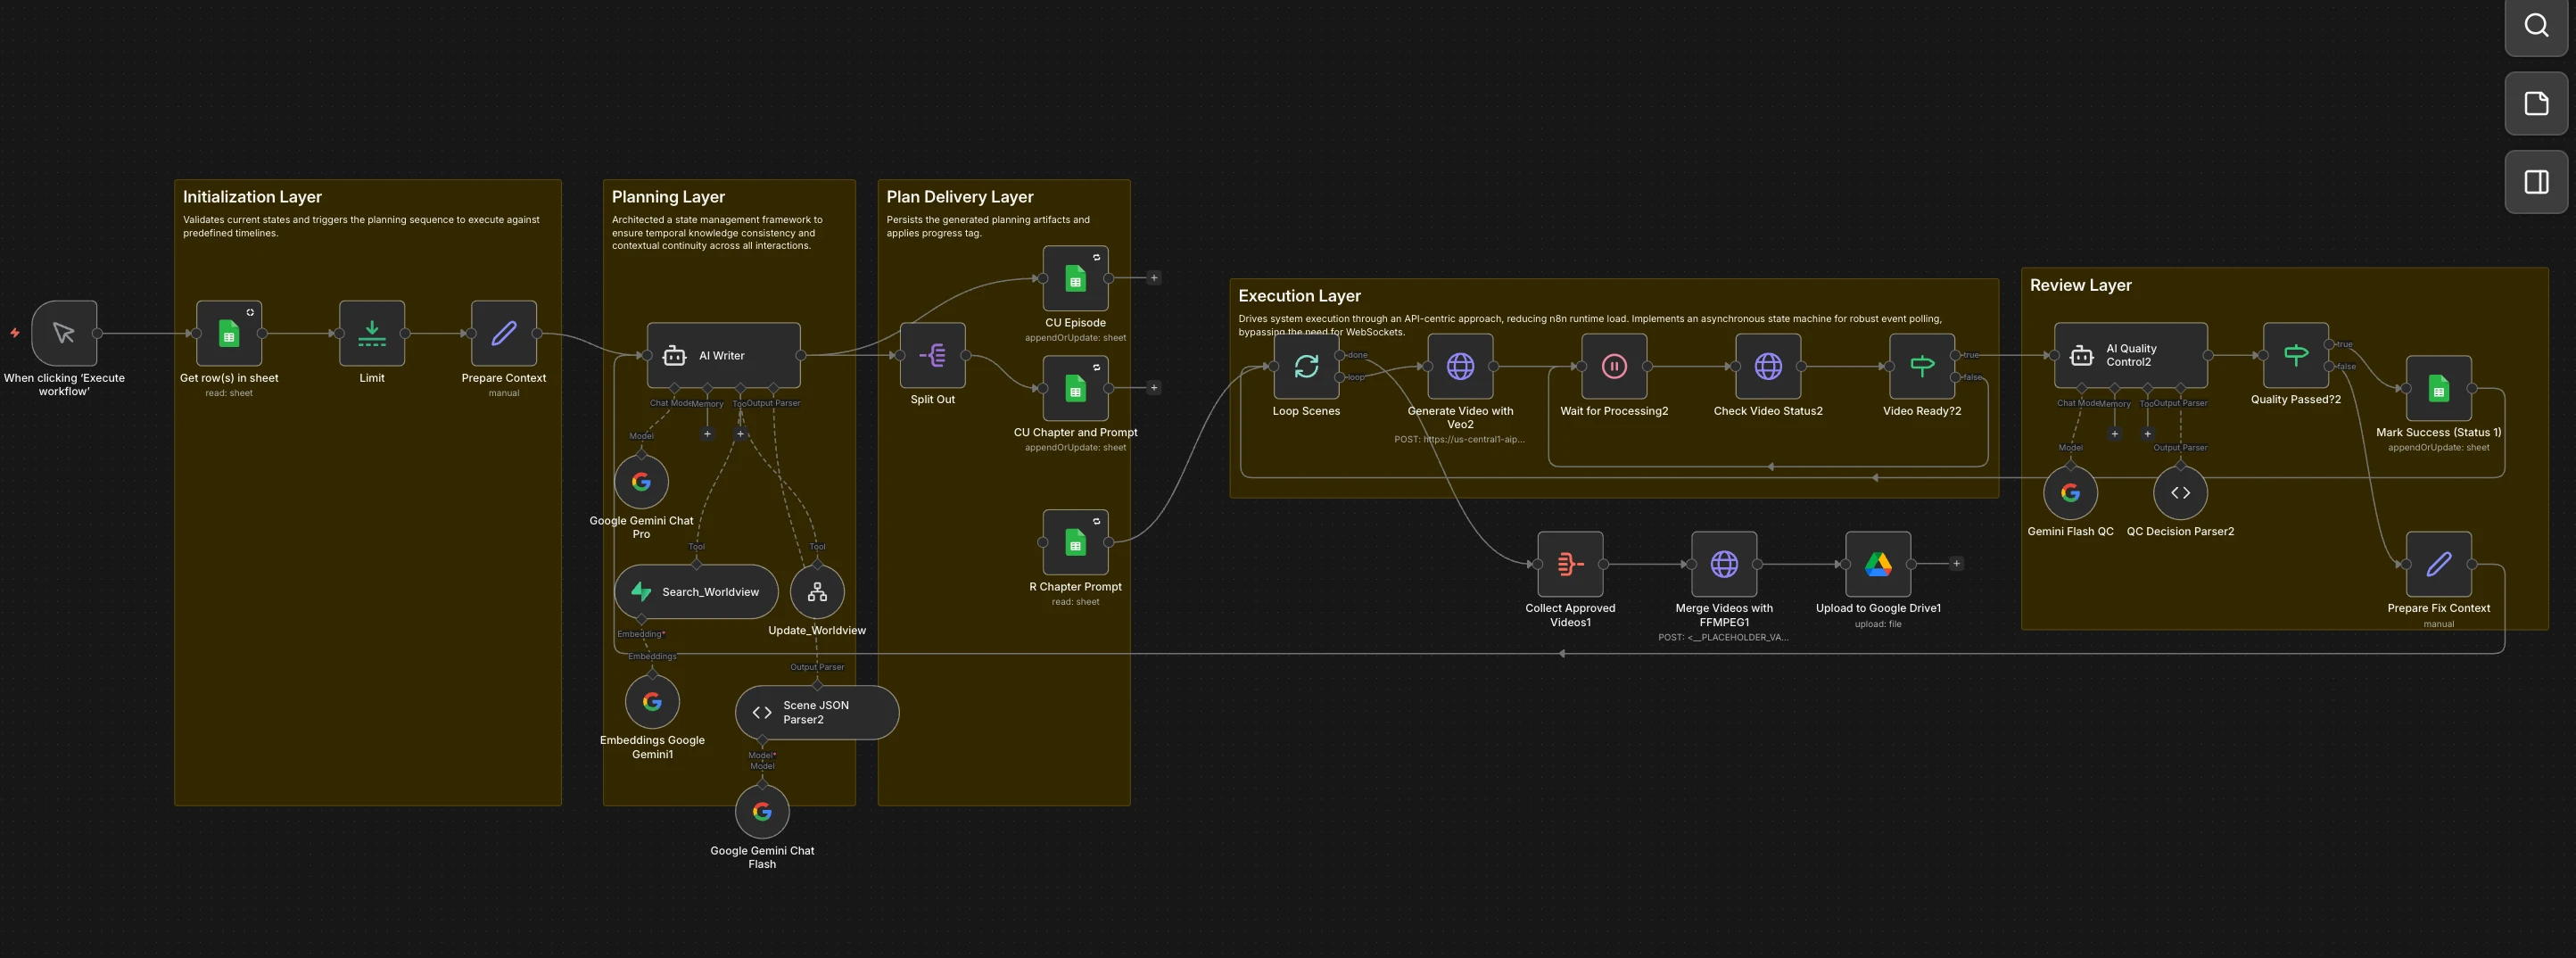
Task: Select the Google Gemini Chat Flash node
Action: 762,812
